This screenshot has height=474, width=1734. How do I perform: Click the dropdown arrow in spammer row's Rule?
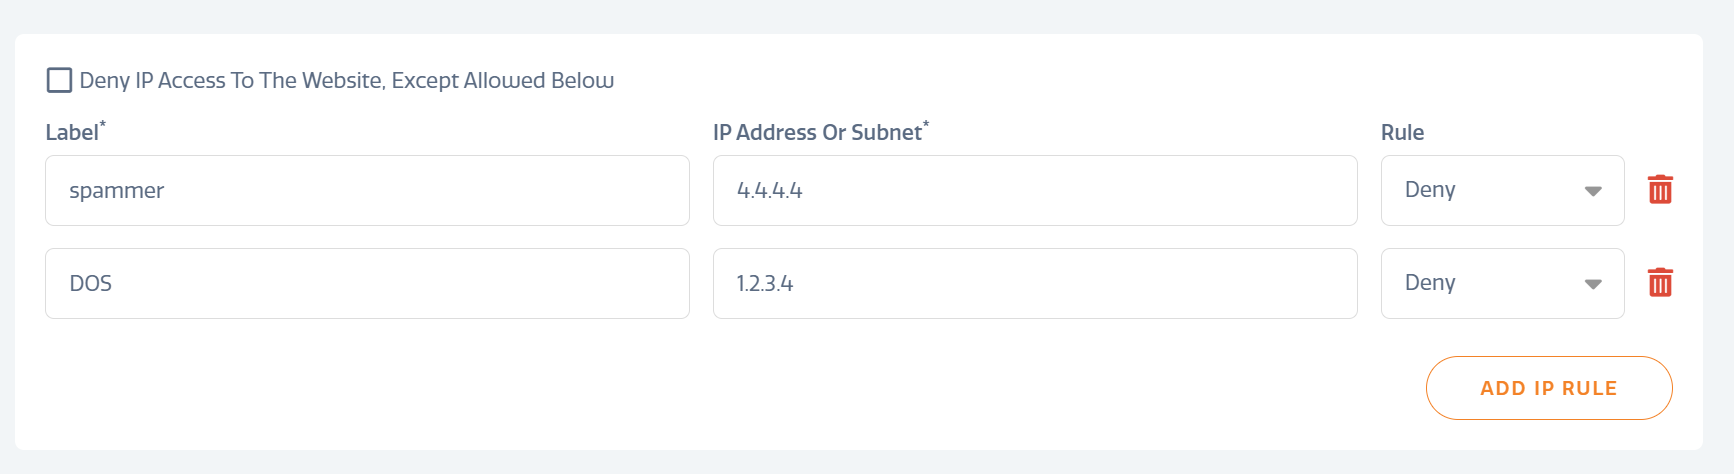pyautogui.click(x=1593, y=191)
